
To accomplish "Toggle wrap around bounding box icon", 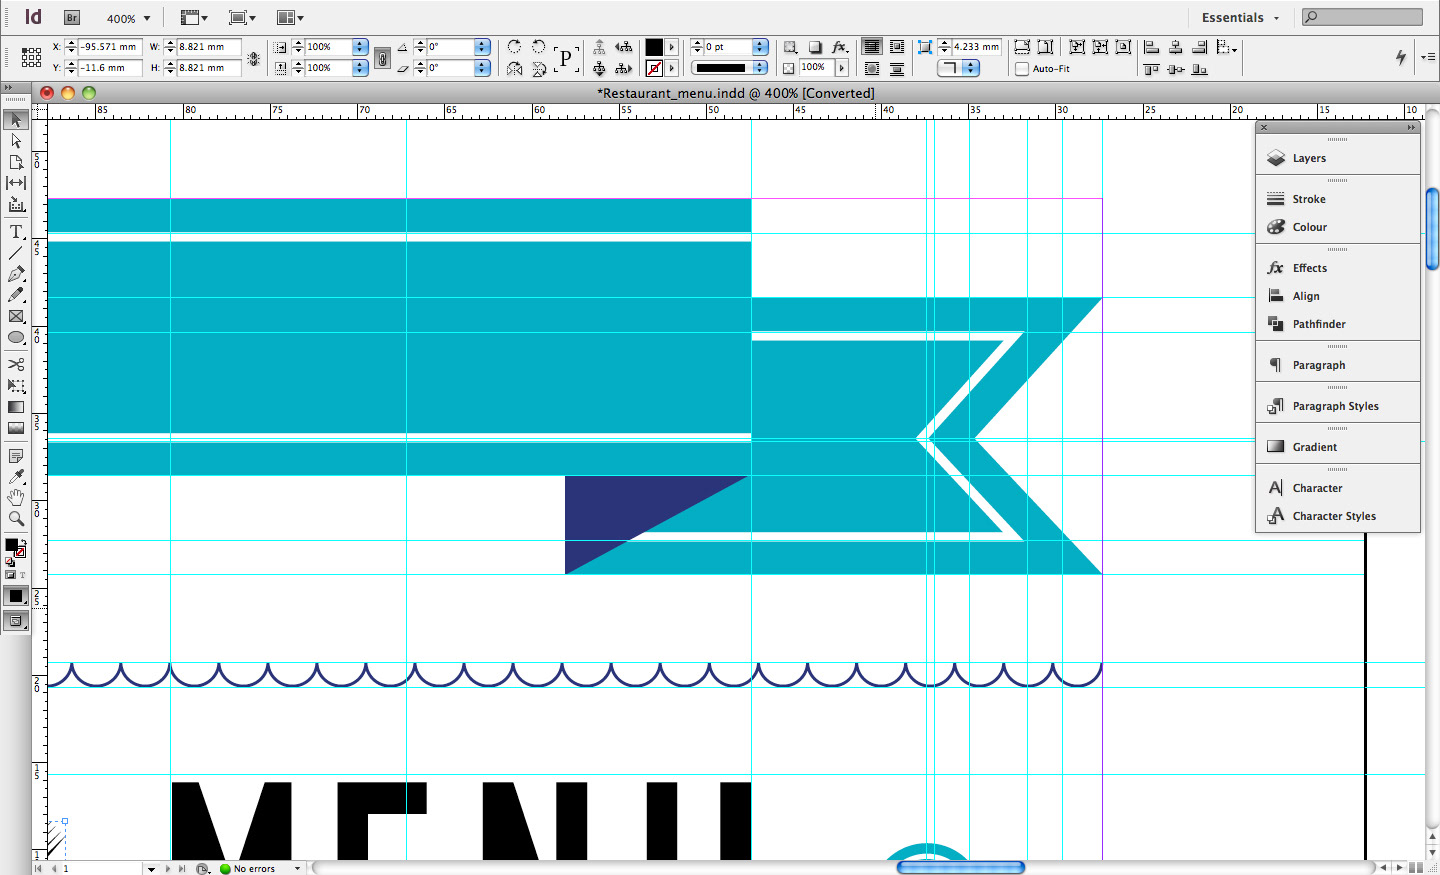I will tap(897, 47).
